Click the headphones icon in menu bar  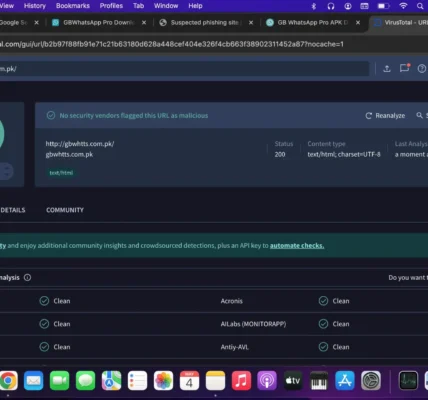click(331, 6)
